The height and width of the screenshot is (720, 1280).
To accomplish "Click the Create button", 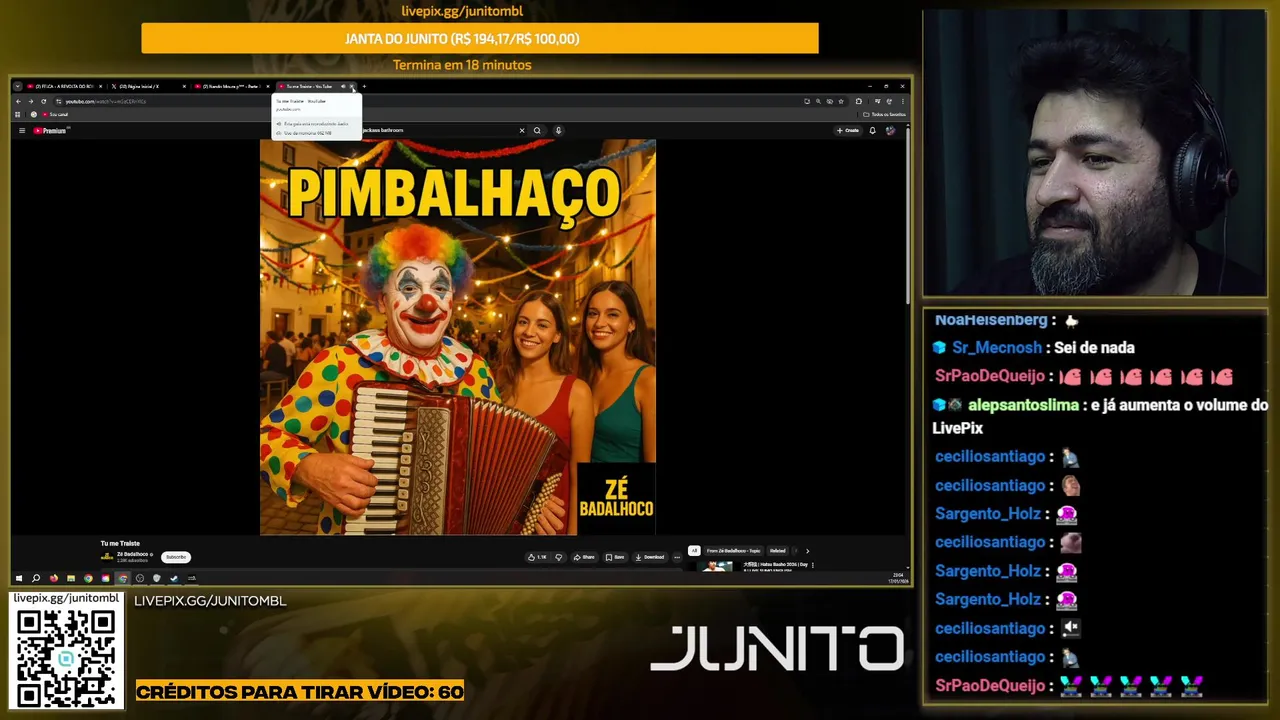I will click(847, 130).
